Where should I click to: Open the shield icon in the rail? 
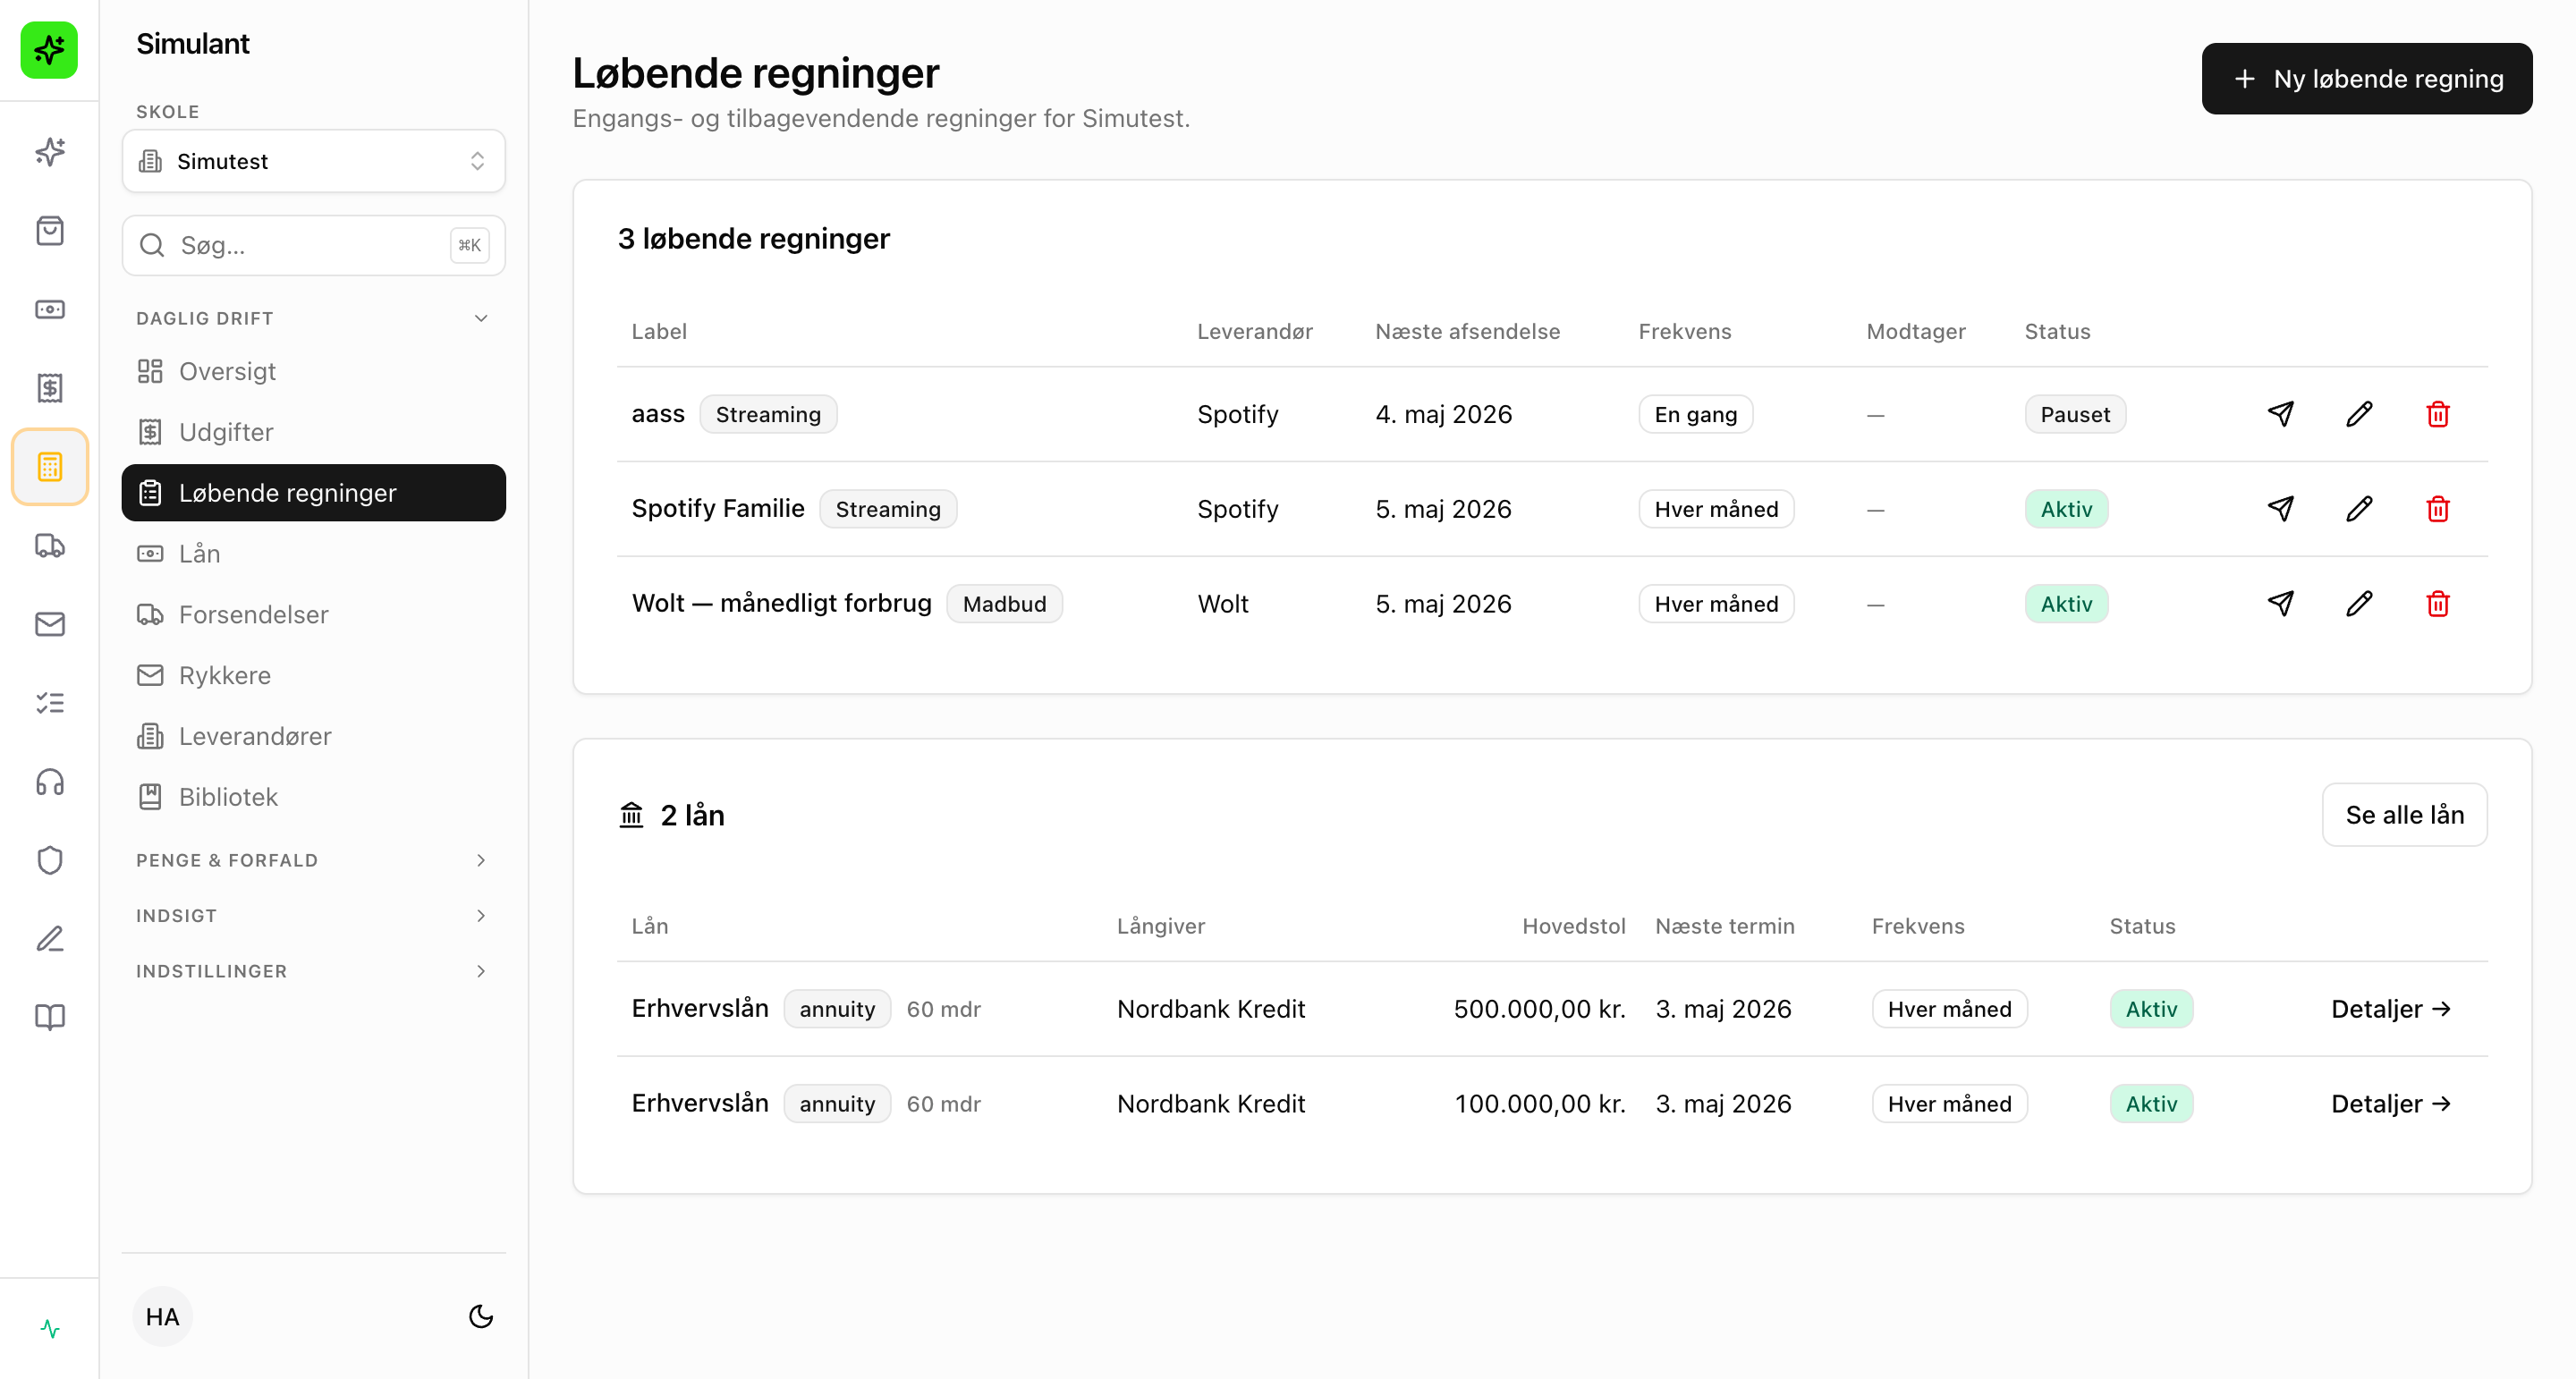click(x=49, y=860)
